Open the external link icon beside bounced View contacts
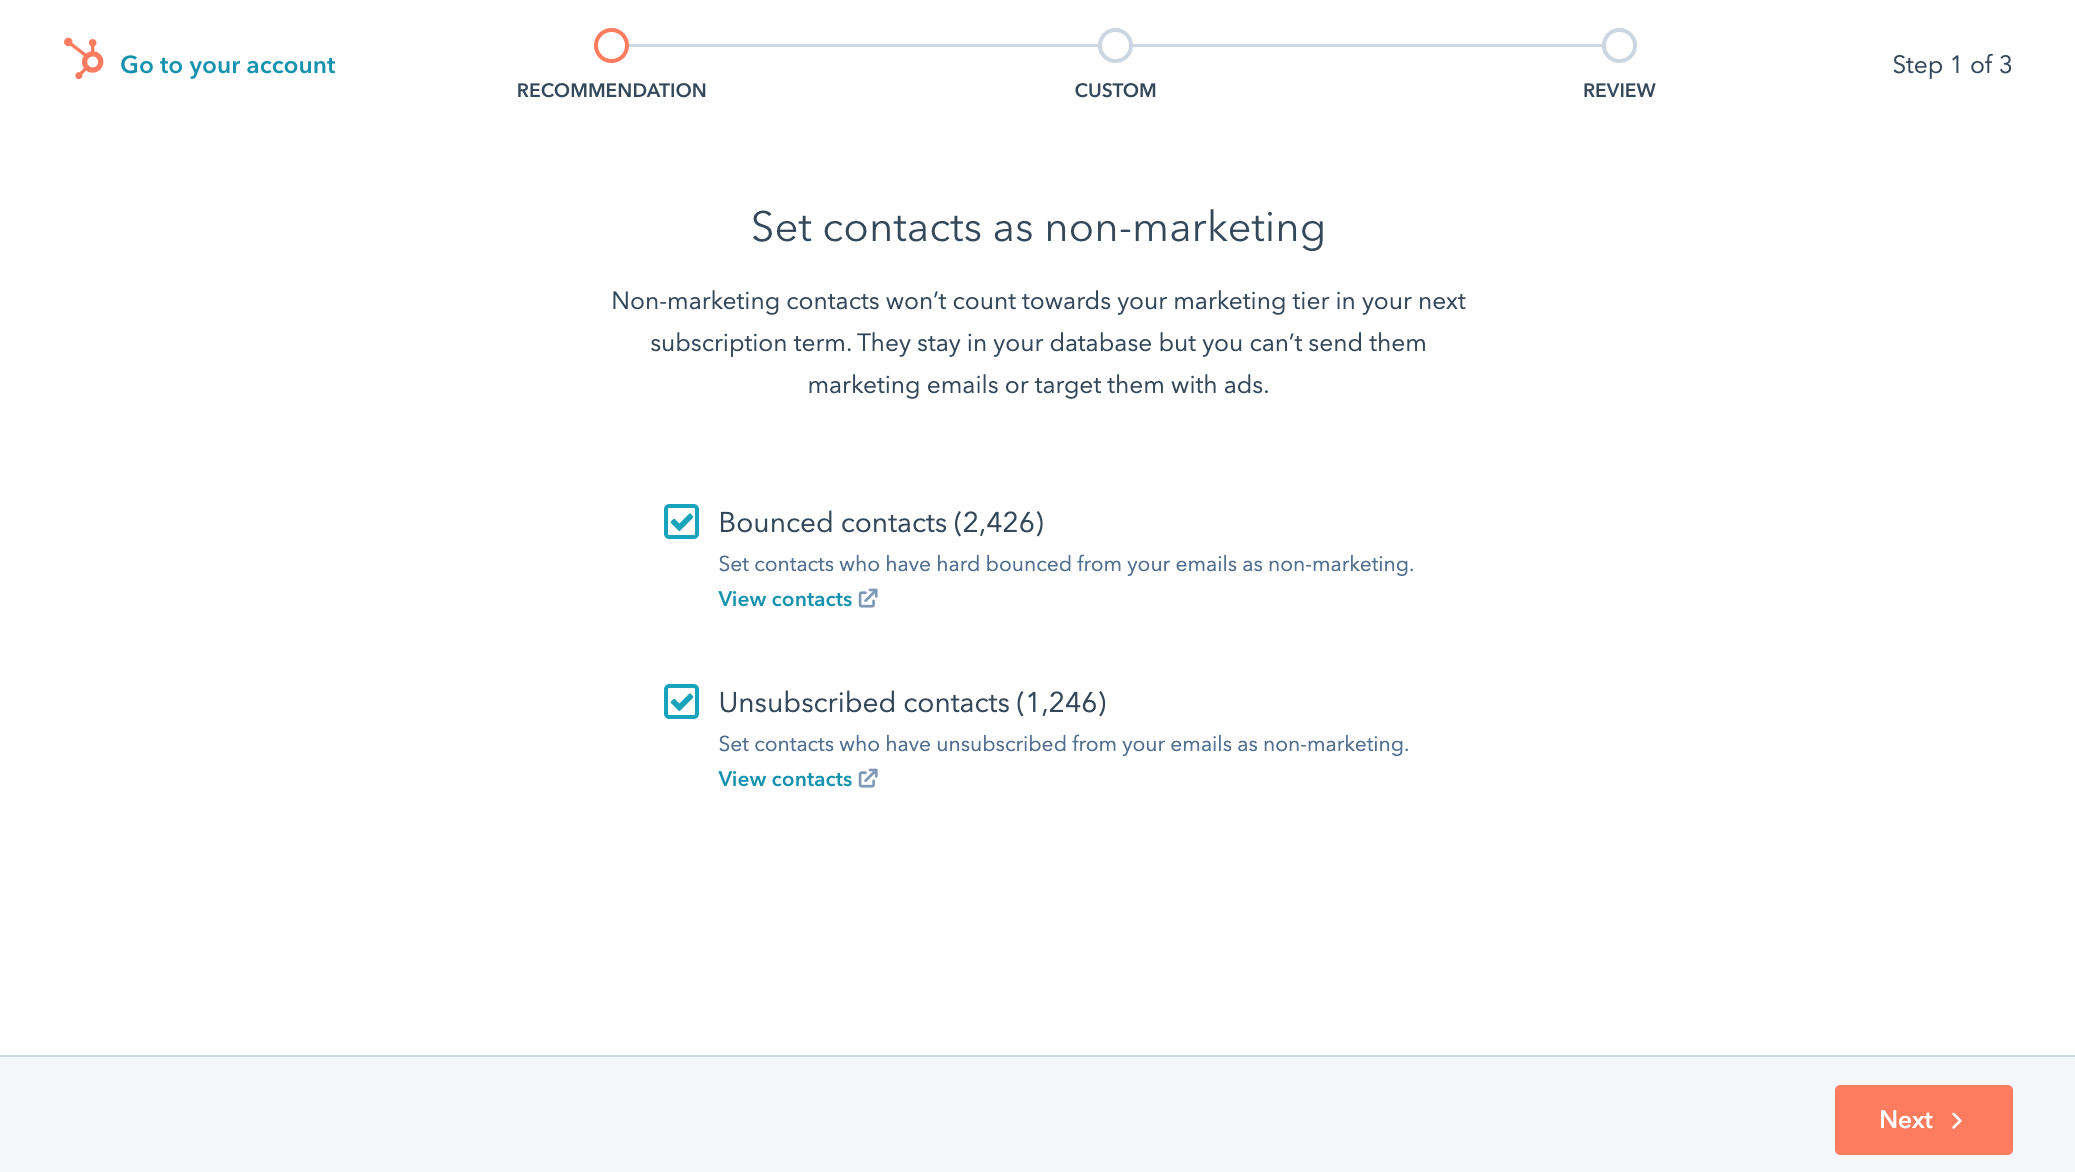Screen dimensions: 2075x1172 coord(868,598)
